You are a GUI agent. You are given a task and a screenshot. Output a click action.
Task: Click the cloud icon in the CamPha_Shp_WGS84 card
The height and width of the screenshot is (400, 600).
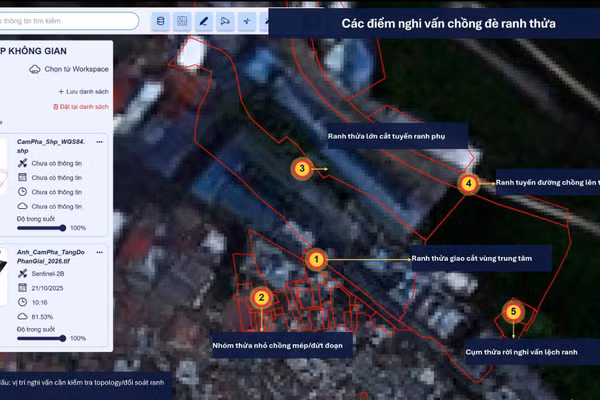tap(23, 206)
